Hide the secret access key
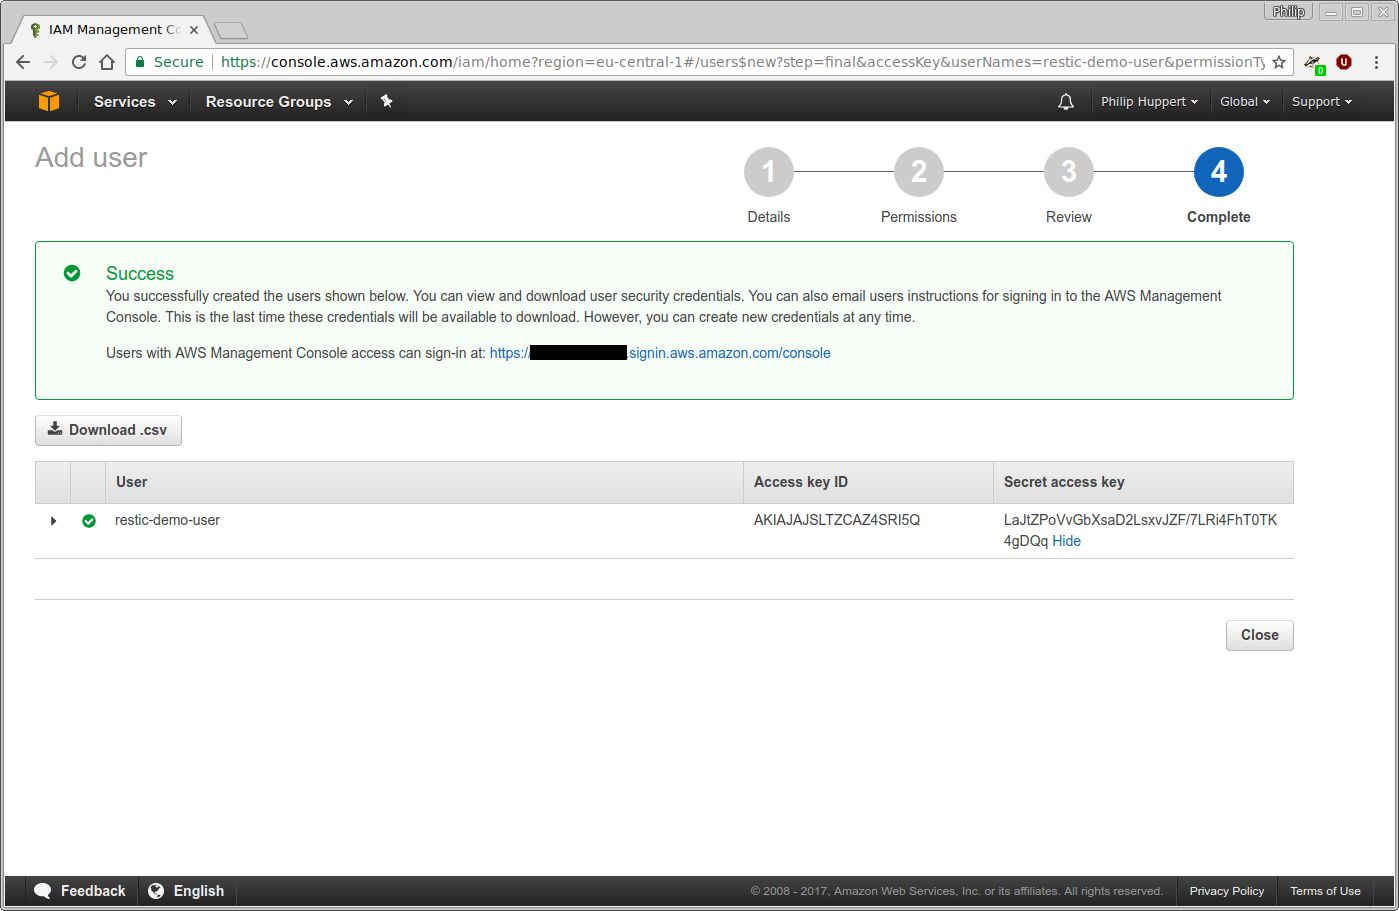Image resolution: width=1399 pixels, height=911 pixels. (1066, 540)
